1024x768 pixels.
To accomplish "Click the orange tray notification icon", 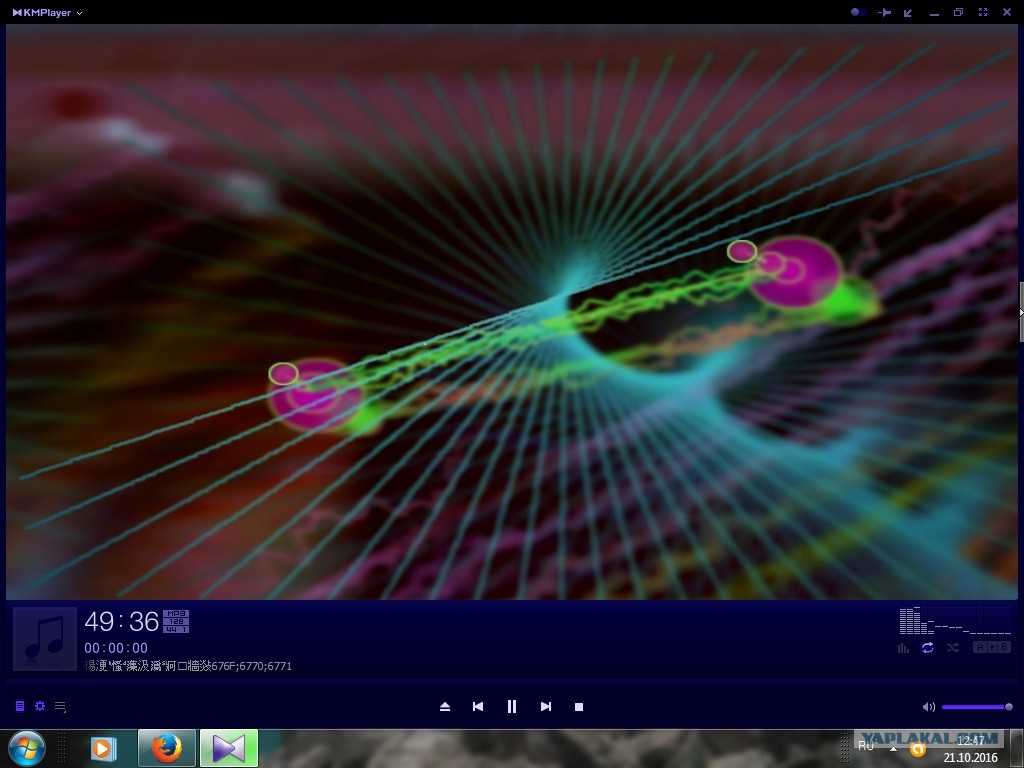I will point(918,749).
